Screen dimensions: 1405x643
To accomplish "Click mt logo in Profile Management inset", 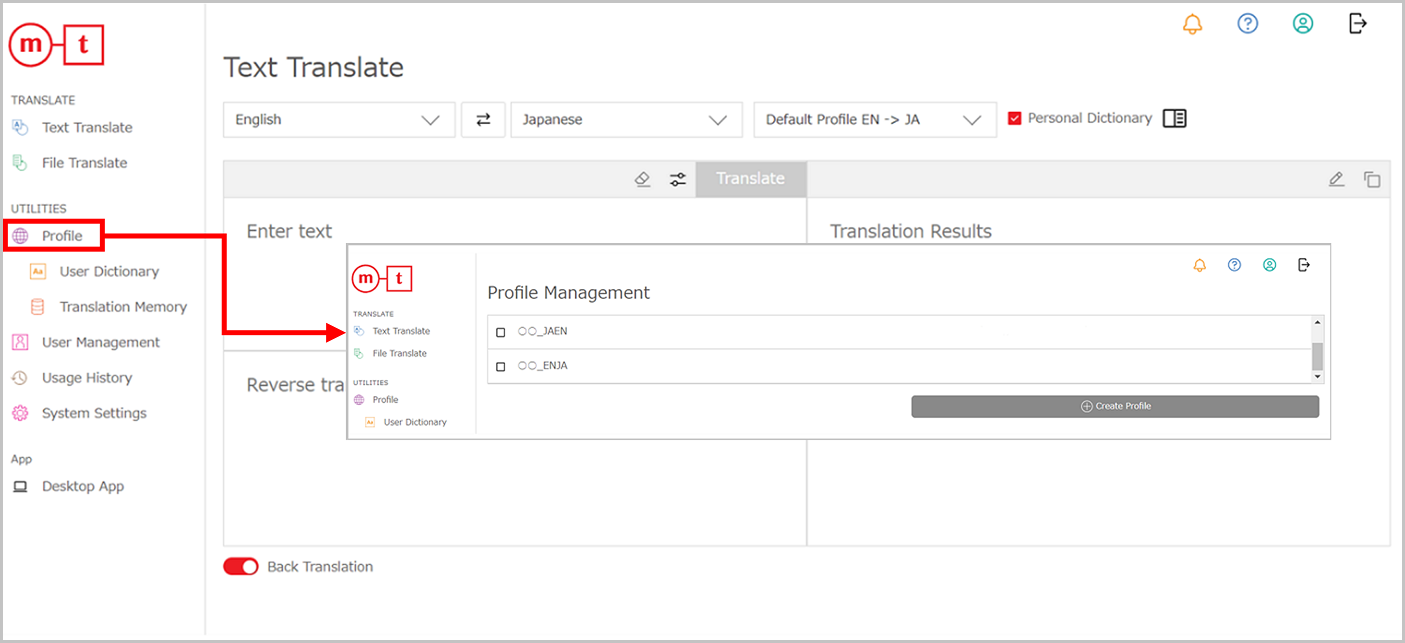I will 383,279.
